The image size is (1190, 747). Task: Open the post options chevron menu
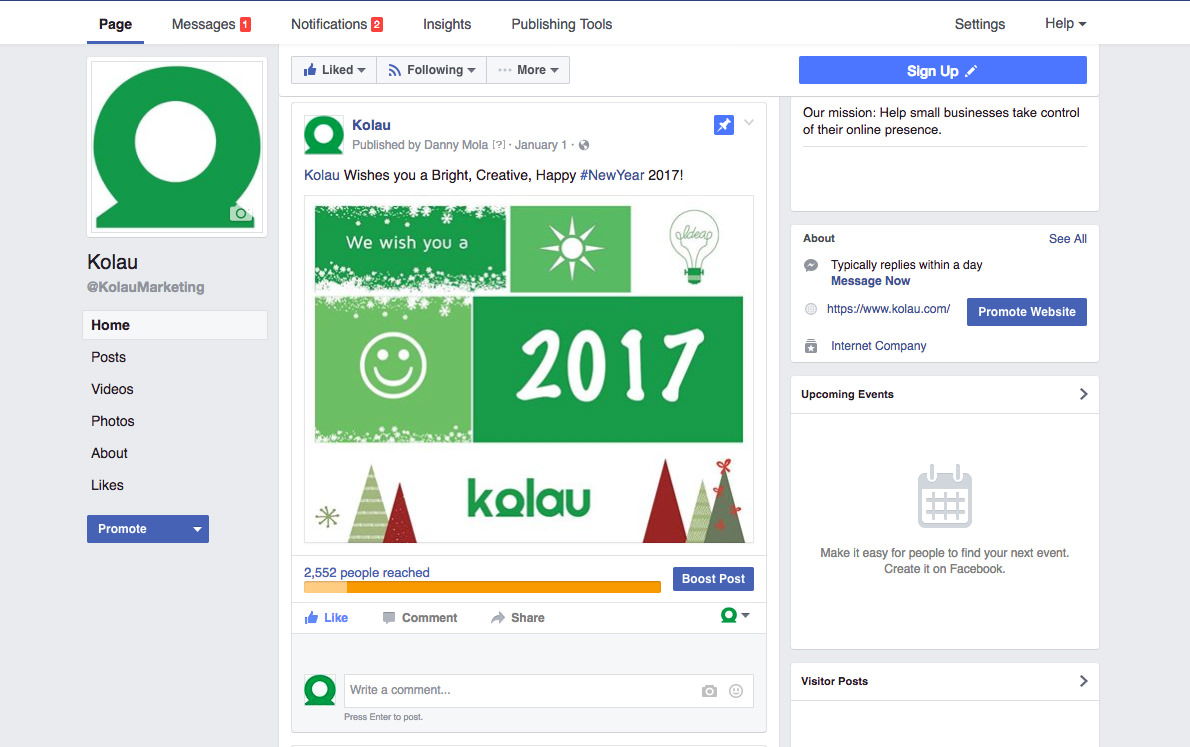(749, 122)
